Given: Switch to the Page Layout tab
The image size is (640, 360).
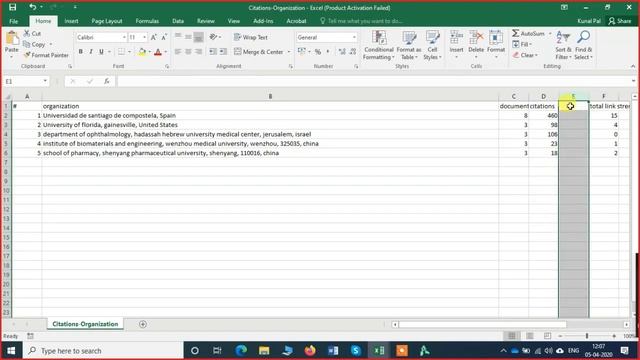Looking at the screenshot, I should point(107,21).
